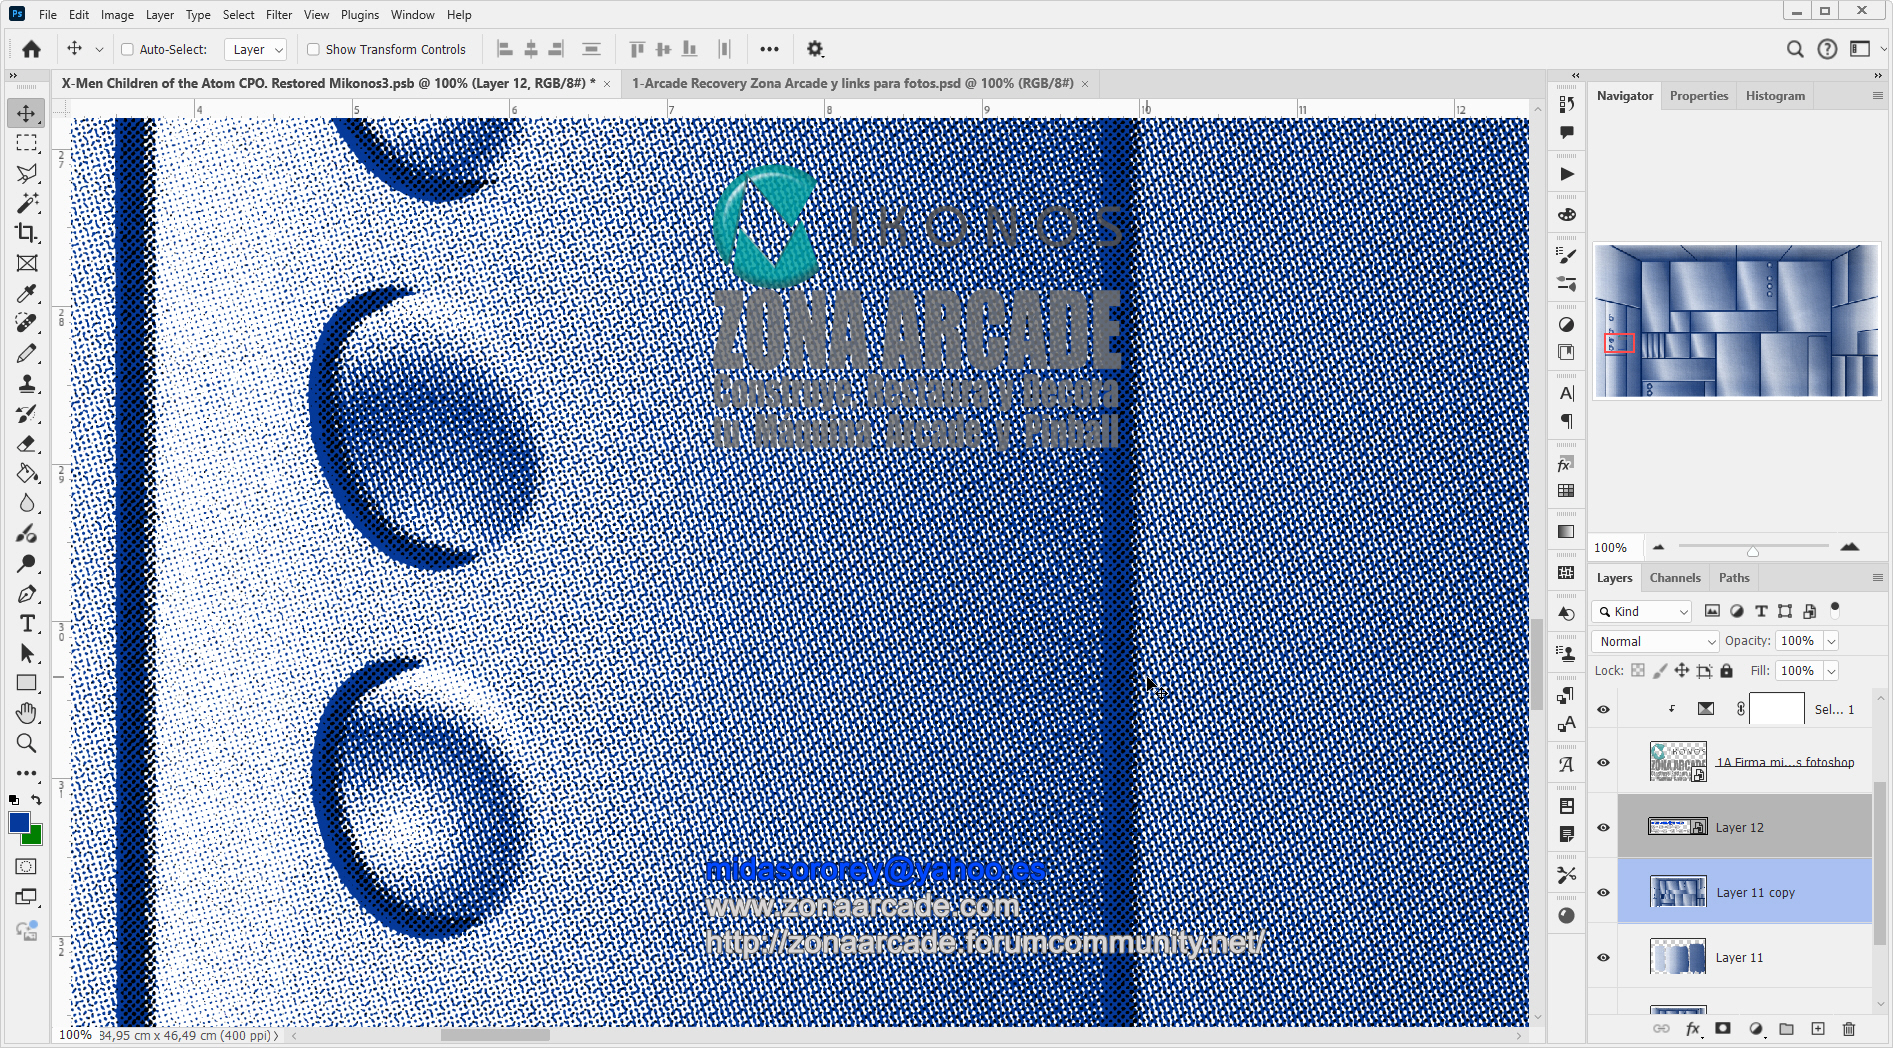Viewport: 1893px width, 1048px height.
Task: Select the Dodge tool
Action: [27, 563]
